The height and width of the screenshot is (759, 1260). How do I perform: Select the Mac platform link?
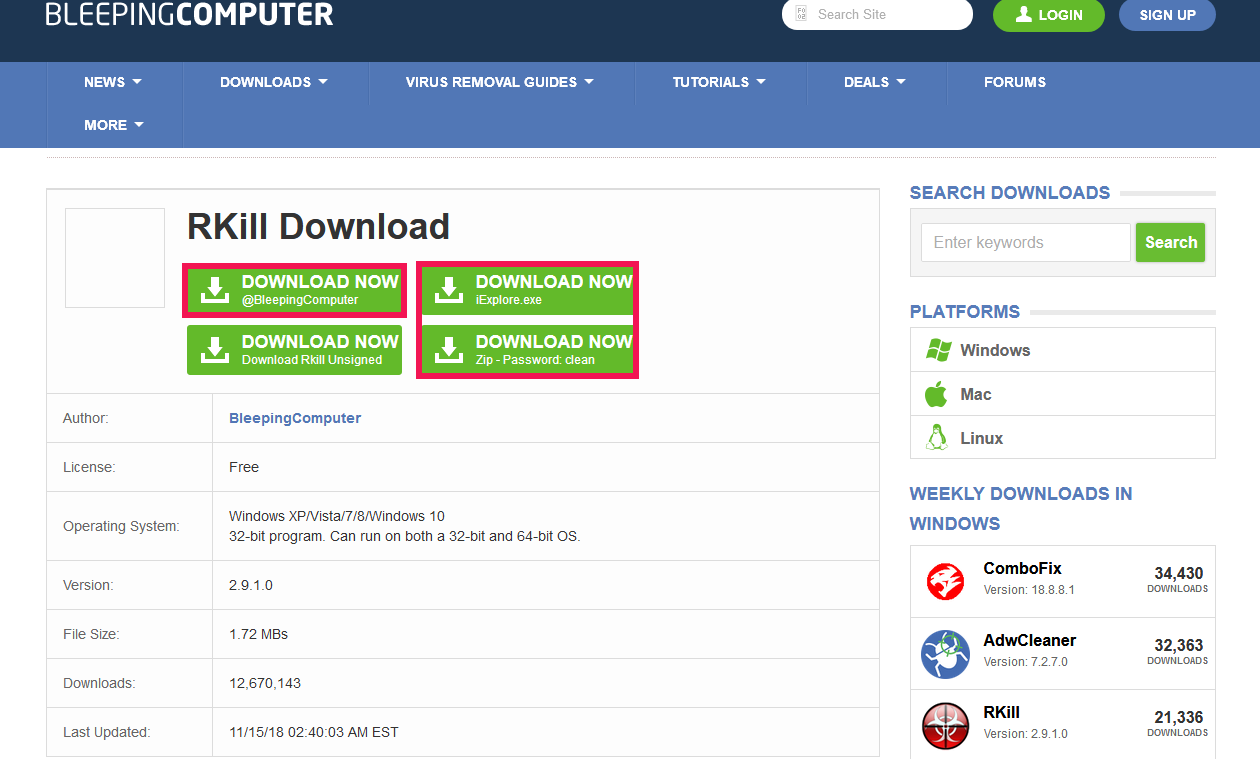click(976, 394)
